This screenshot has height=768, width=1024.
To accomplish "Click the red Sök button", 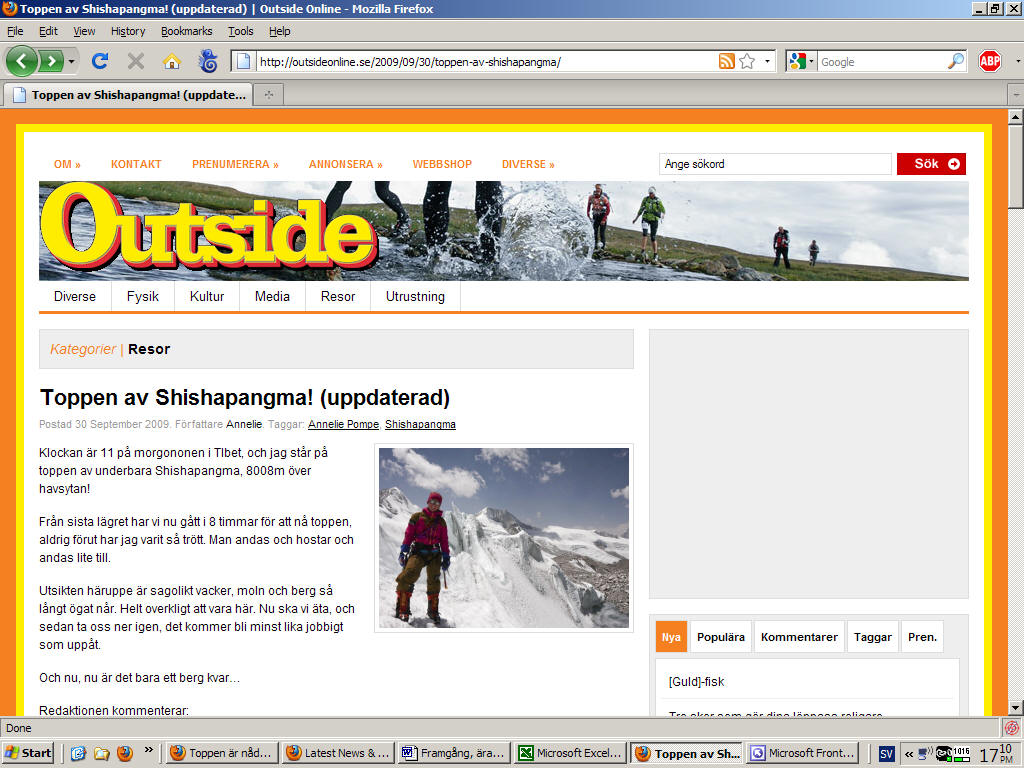I will [x=931, y=164].
